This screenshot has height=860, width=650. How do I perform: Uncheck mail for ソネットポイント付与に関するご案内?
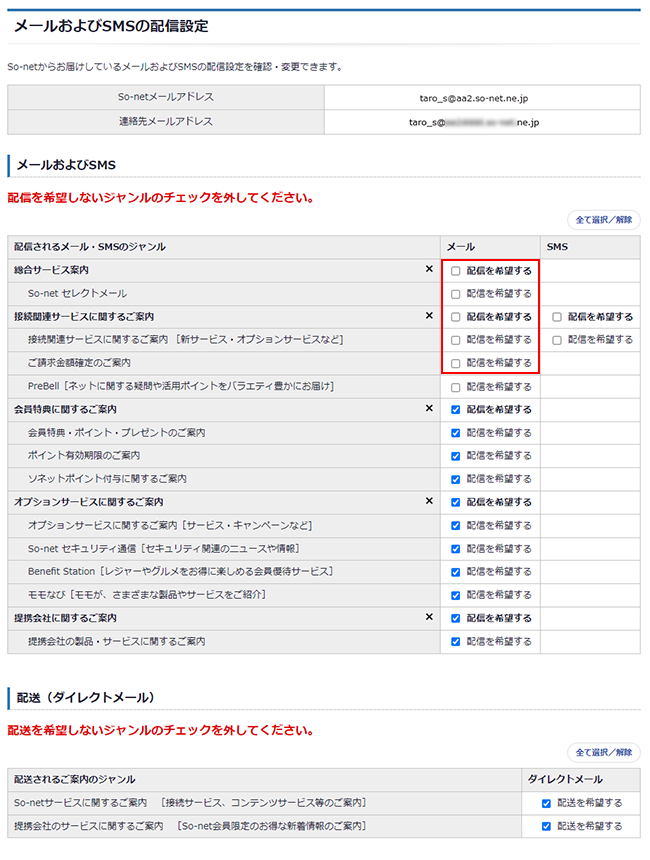pos(456,479)
